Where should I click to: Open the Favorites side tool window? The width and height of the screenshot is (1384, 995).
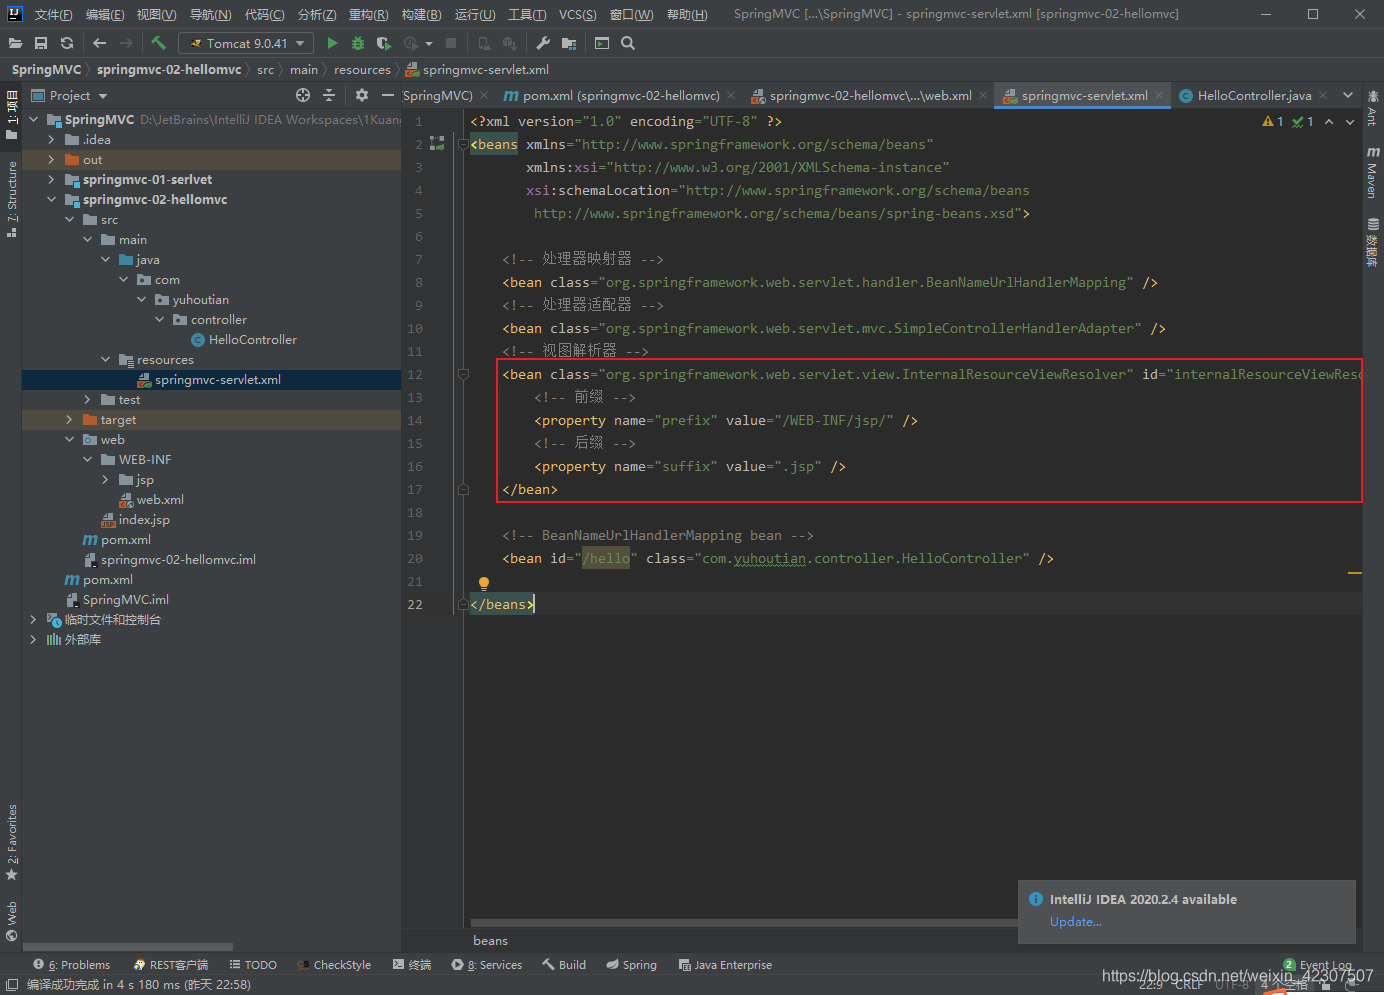11,842
